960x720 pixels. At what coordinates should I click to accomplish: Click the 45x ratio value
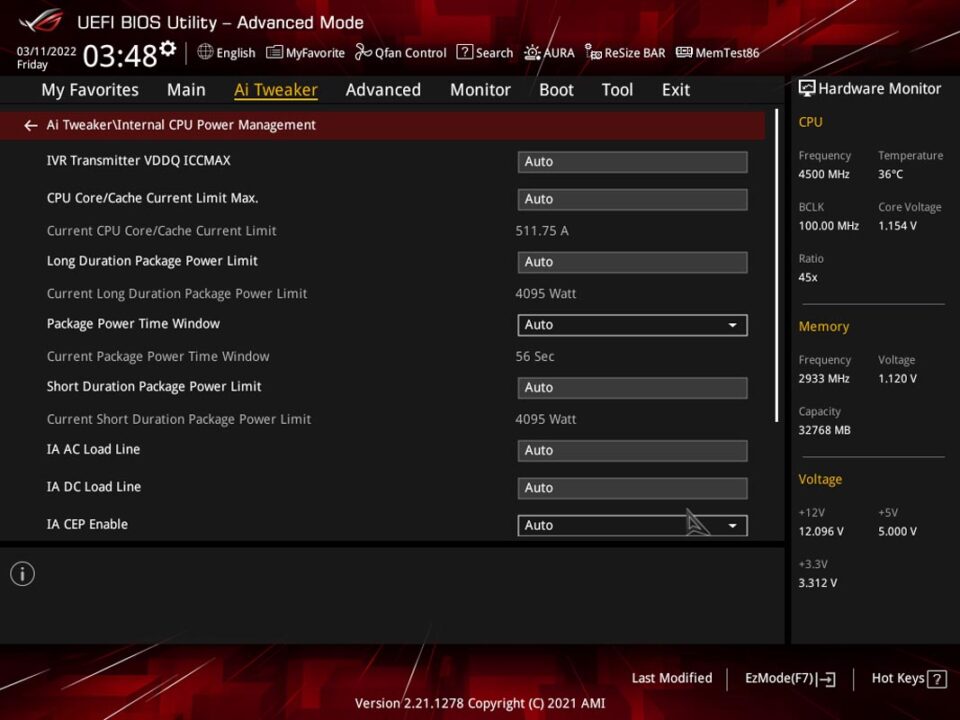pyautogui.click(x=808, y=277)
